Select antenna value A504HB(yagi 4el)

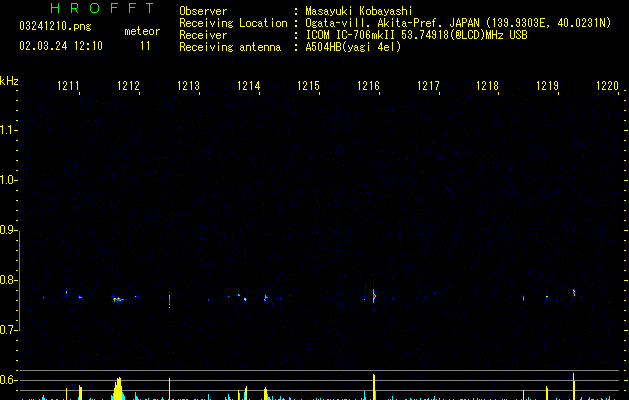click(x=353, y=47)
